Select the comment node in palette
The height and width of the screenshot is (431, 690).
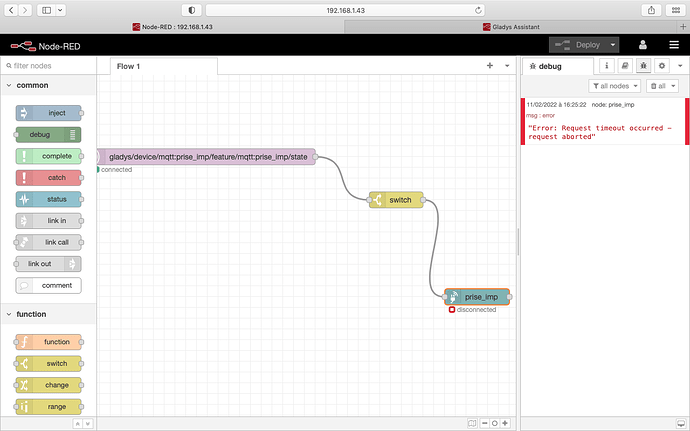tap(48, 285)
